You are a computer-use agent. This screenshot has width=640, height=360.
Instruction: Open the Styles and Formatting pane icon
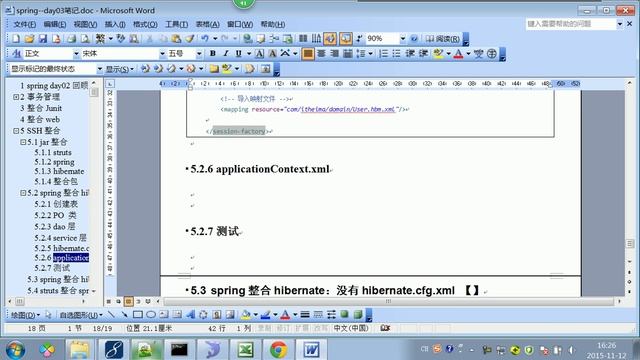(x=17, y=53)
